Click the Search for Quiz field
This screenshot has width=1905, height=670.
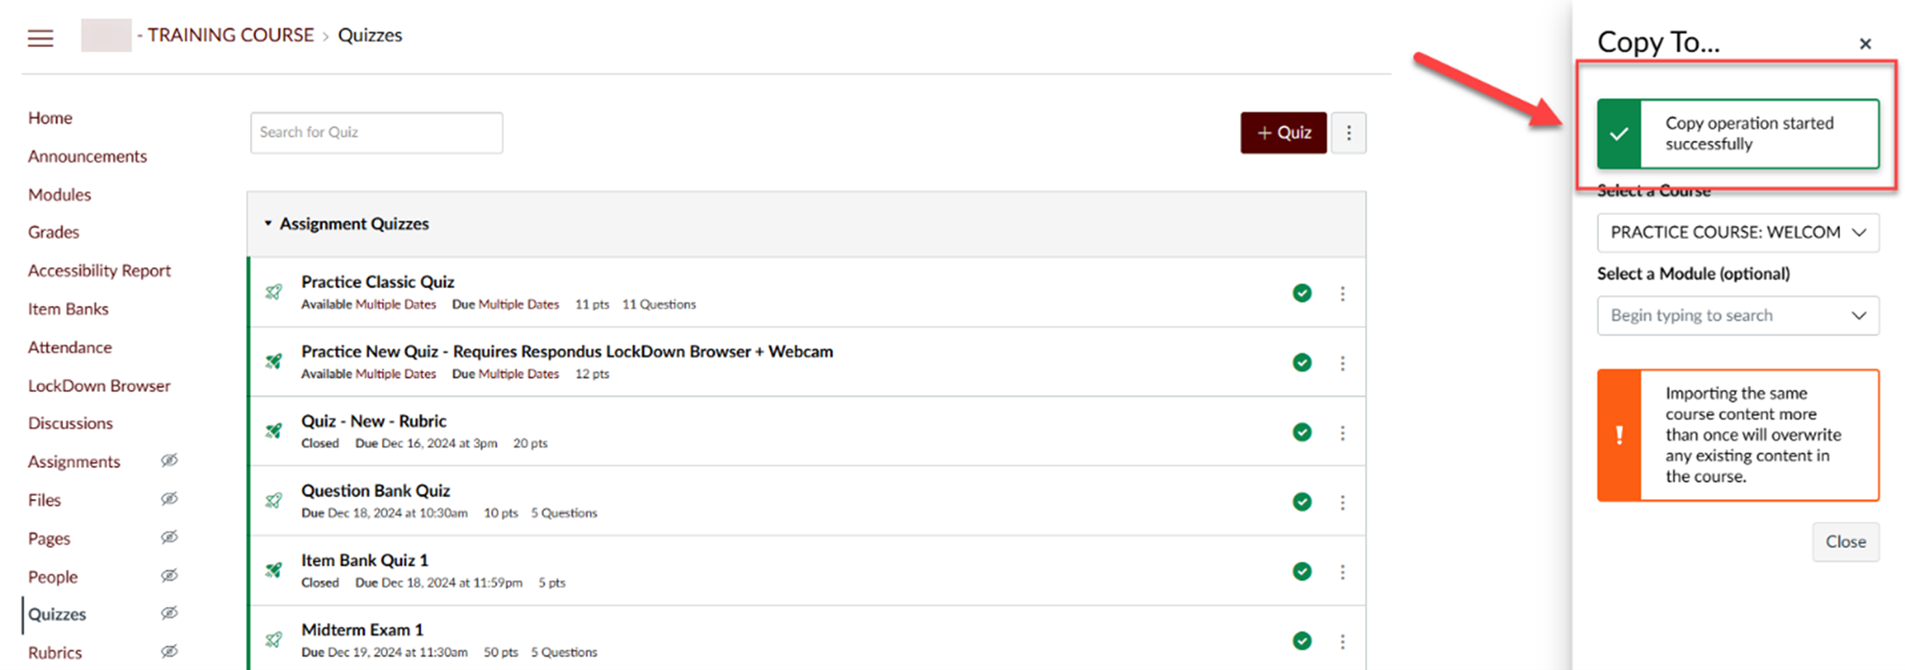(376, 133)
